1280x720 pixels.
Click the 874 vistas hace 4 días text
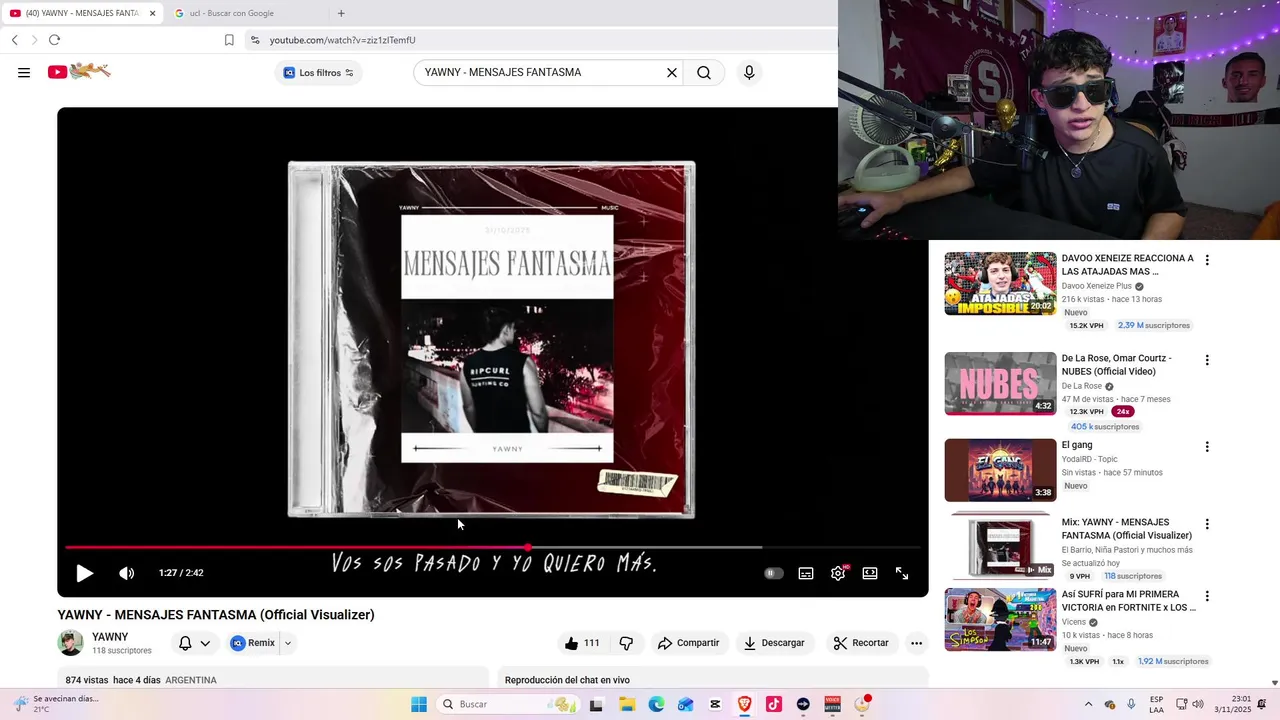coord(113,680)
